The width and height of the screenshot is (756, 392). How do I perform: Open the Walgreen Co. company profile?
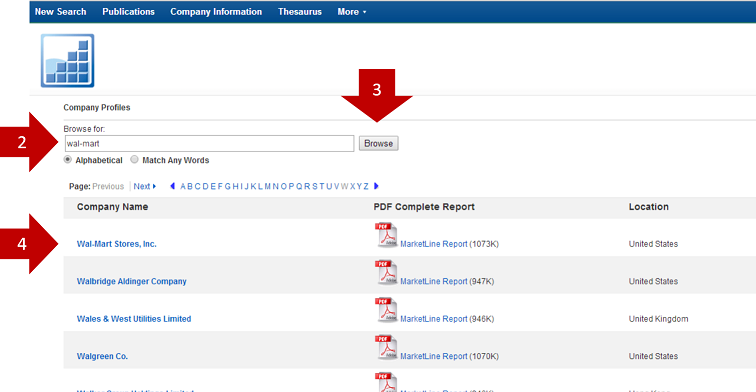pyautogui.click(x=102, y=356)
